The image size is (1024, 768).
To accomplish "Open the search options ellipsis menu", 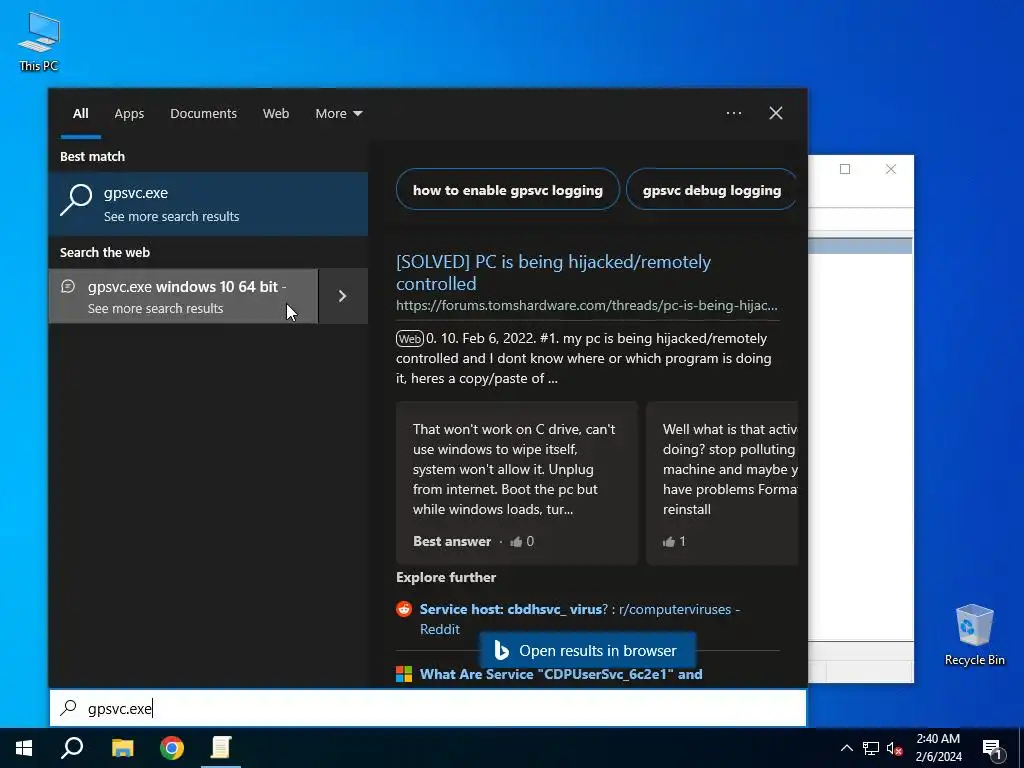I will tap(733, 113).
